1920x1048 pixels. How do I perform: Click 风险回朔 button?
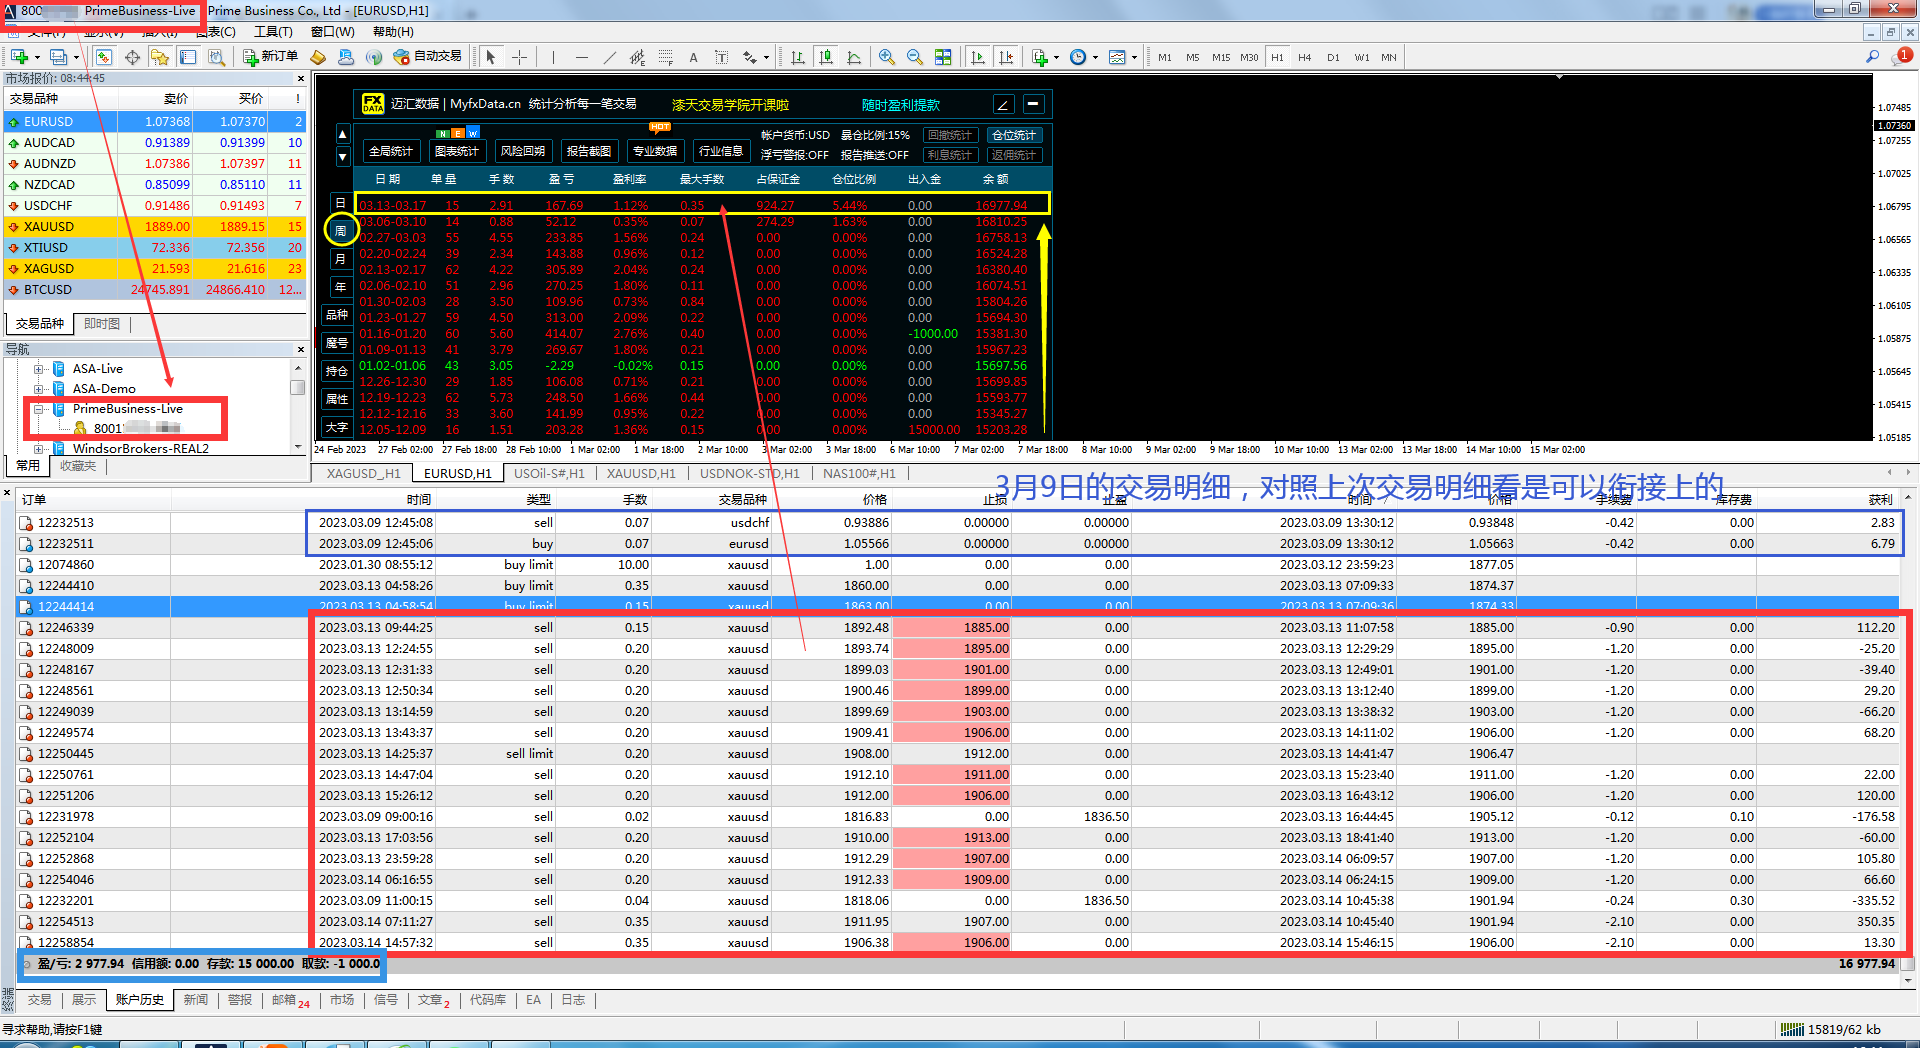(x=523, y=151)
